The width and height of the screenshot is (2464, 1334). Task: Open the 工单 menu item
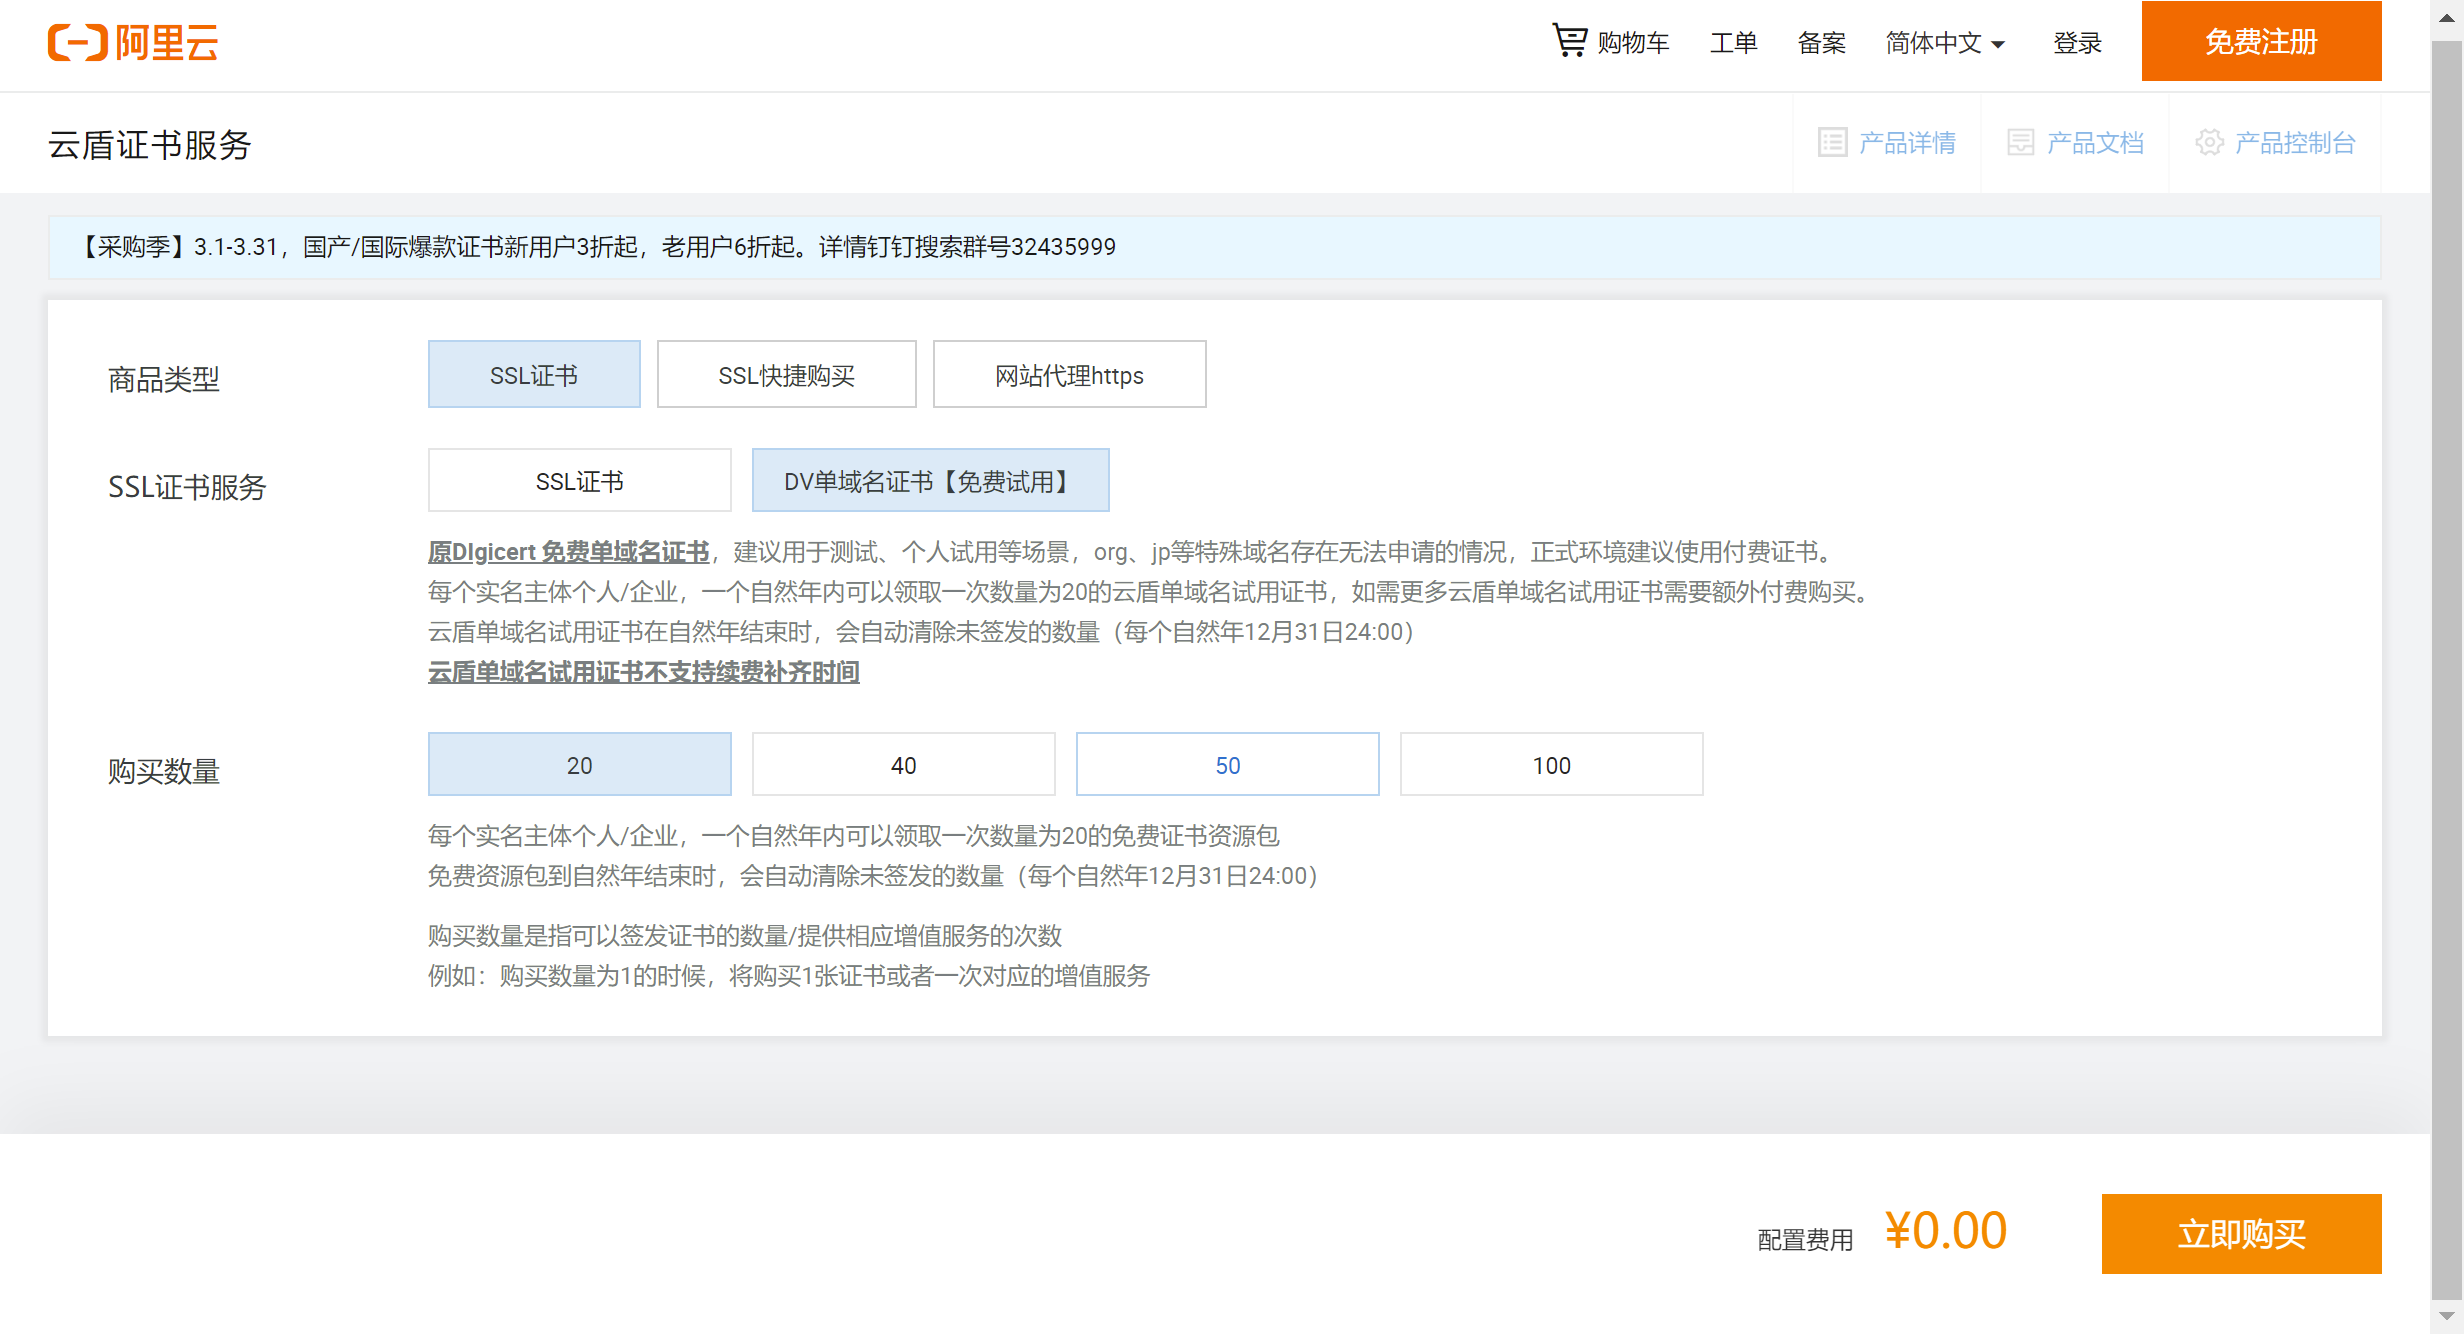1733,43
